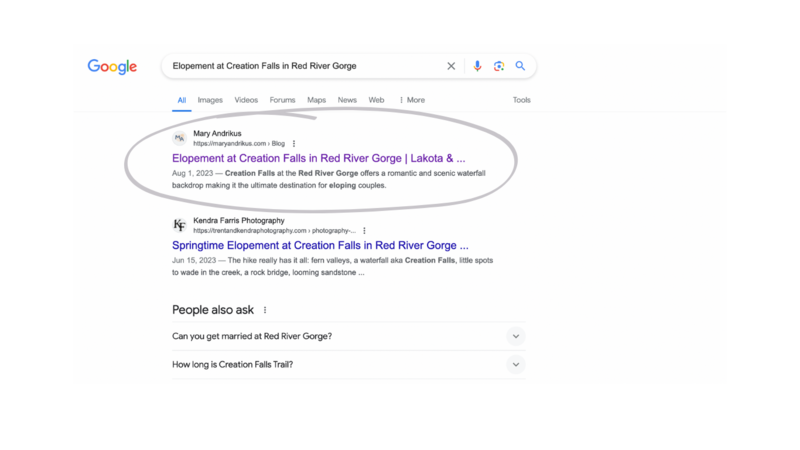This screenshot has width=800, height=450.
Task: Click the blue magnifier search icon
Action: tap(520, 66)
